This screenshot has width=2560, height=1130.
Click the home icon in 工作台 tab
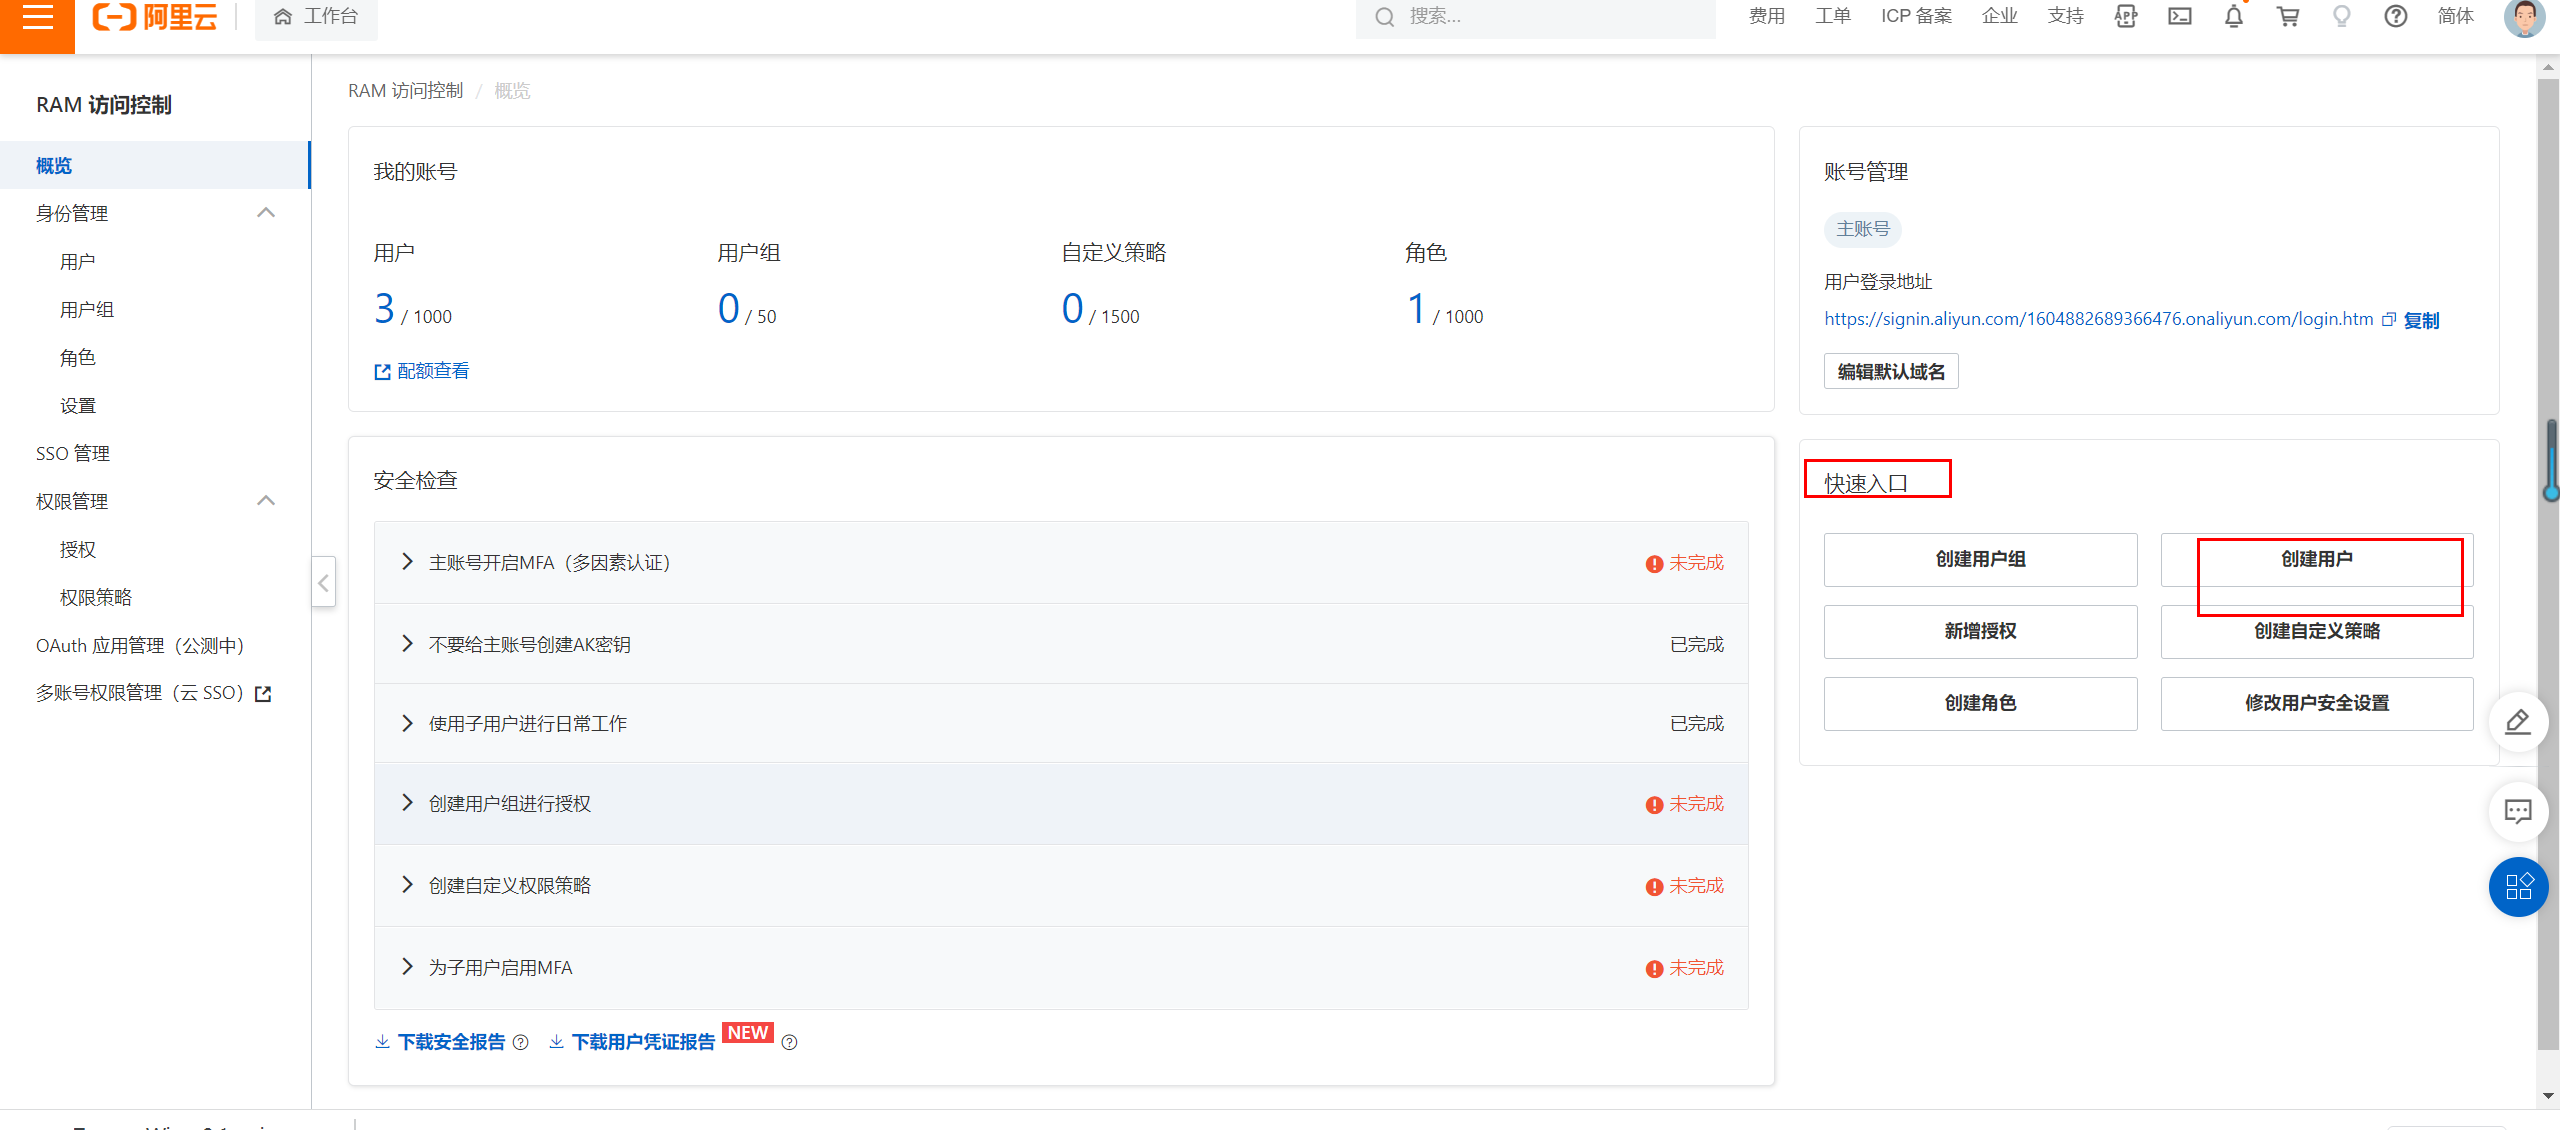[283, 17]
